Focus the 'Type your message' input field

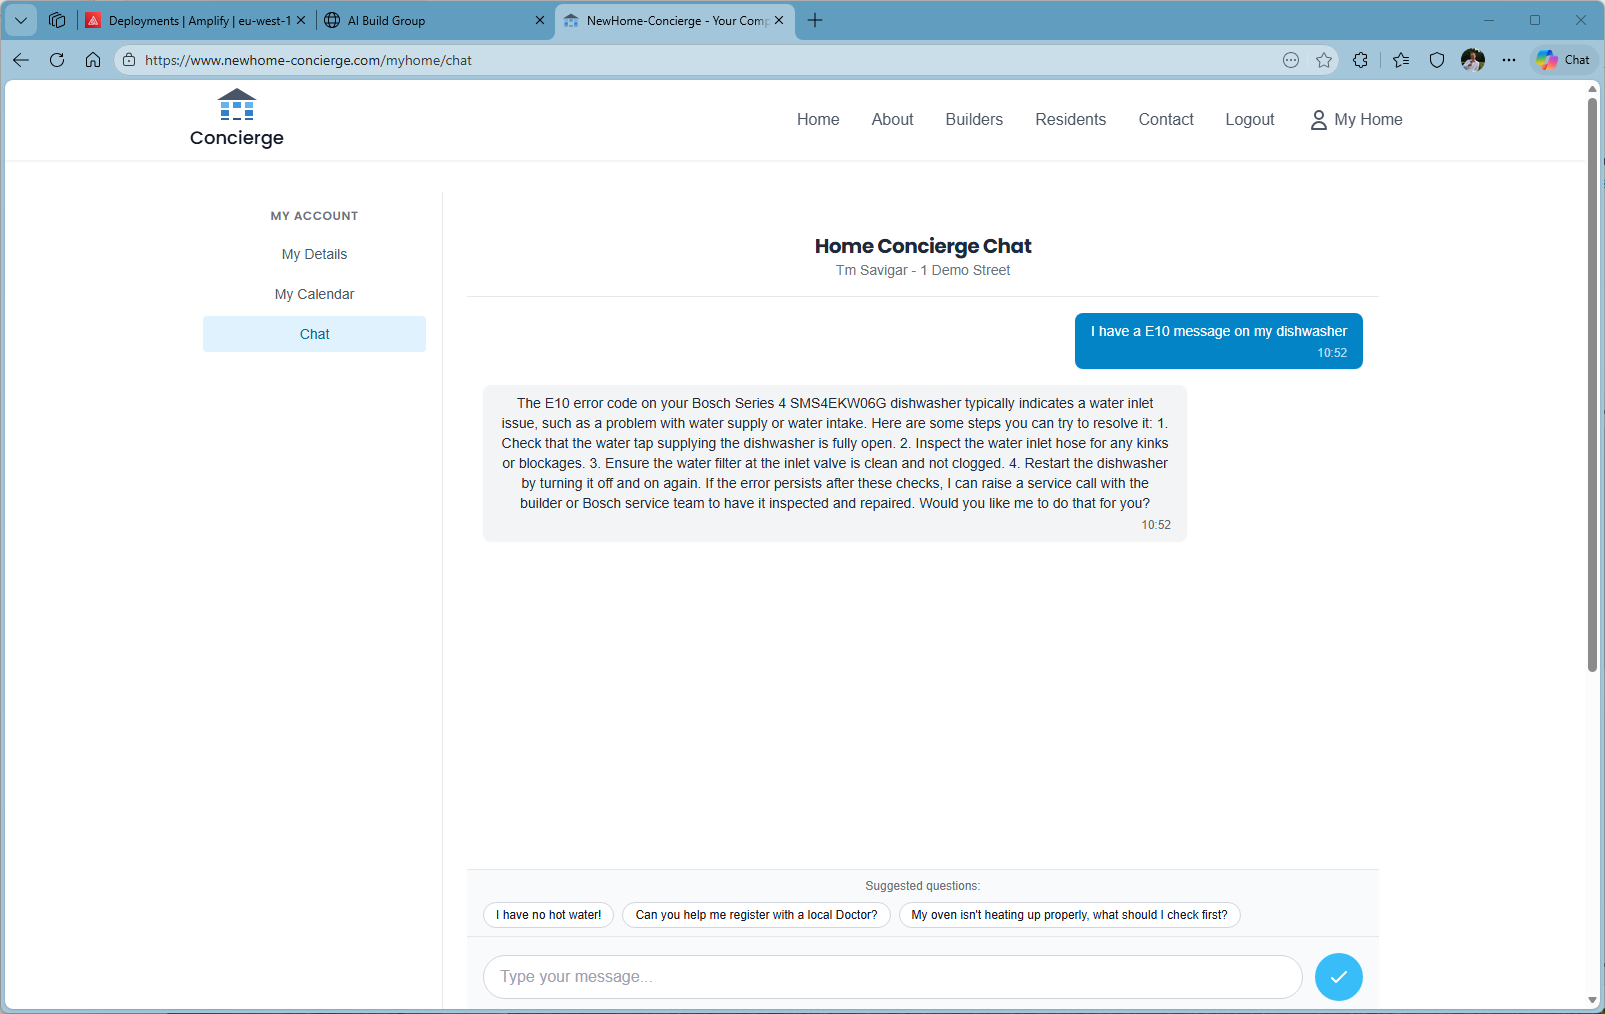point(892,977)
